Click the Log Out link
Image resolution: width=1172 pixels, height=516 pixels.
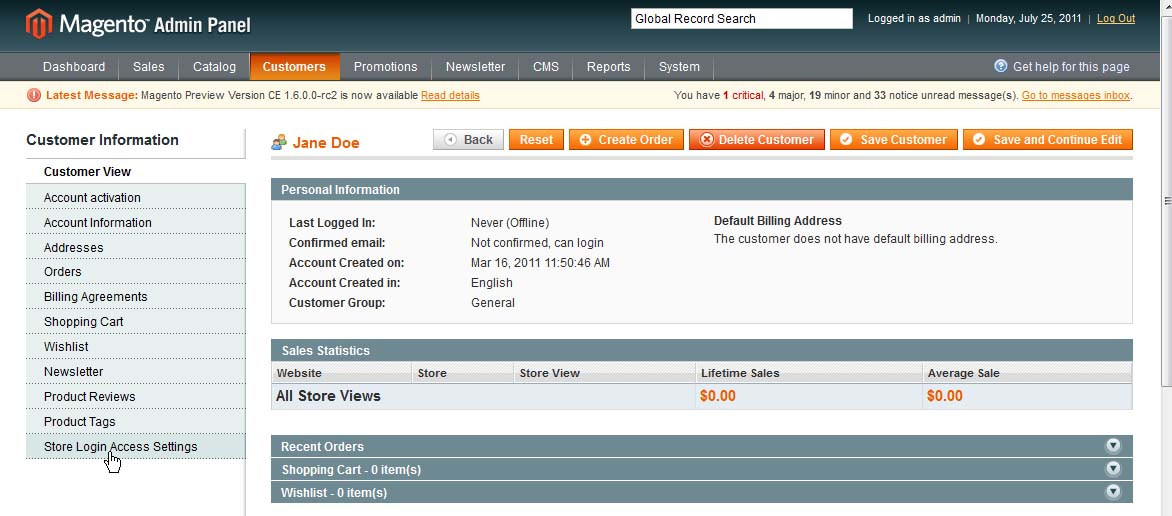[1116, 19]
